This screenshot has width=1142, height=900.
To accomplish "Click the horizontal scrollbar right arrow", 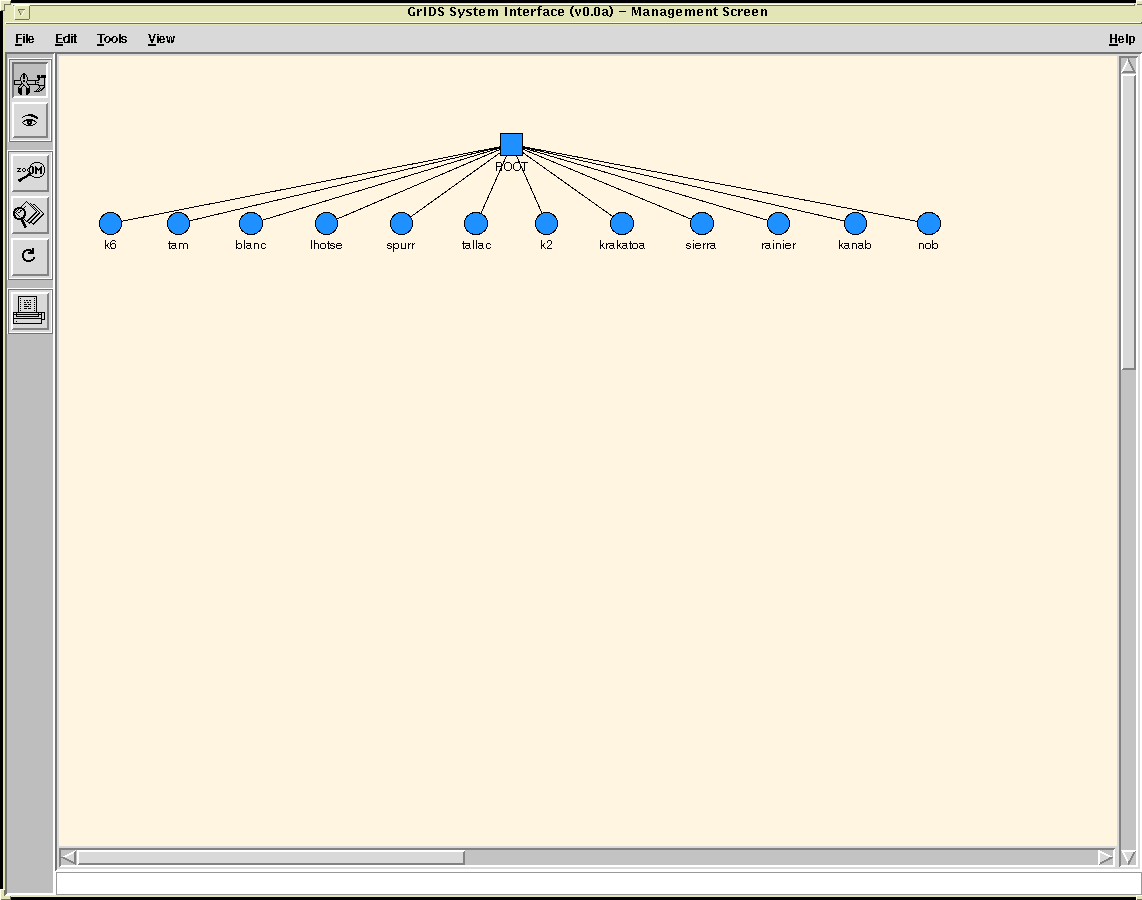I will click(1105, 857).
